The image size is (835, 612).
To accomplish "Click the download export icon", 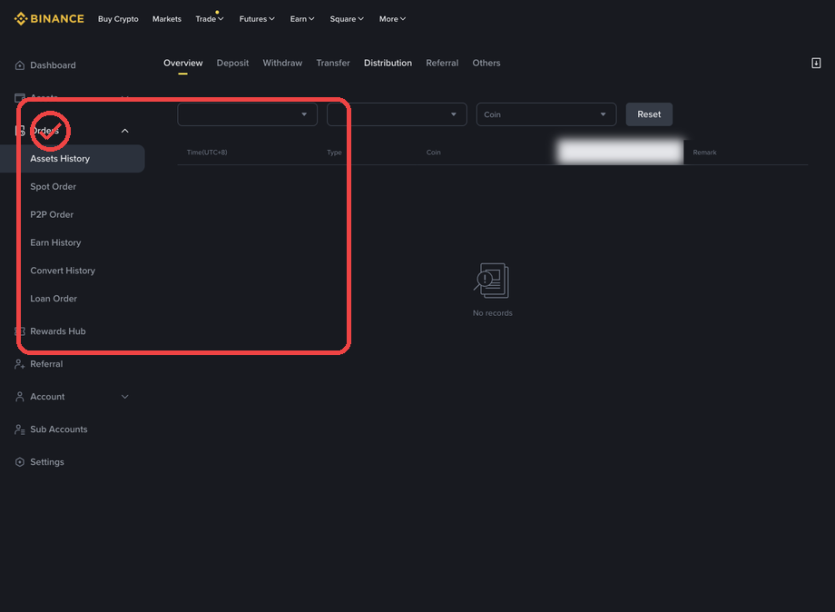I will tap(815, 63).
